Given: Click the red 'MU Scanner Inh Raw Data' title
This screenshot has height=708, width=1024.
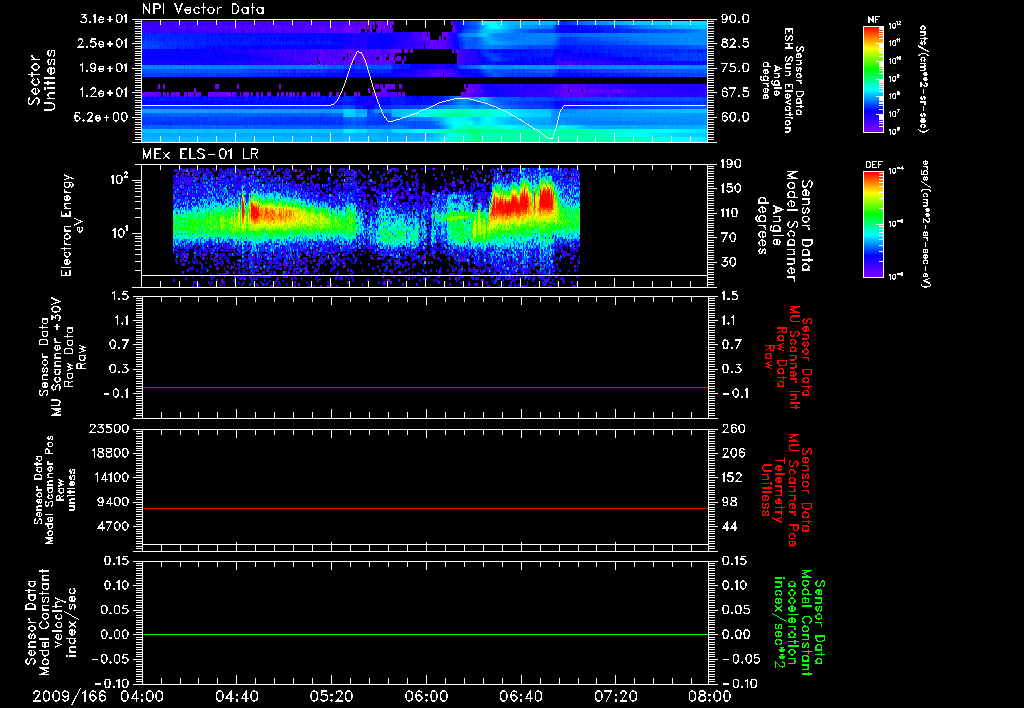Looking at the screenshot, I should (788, 357).
